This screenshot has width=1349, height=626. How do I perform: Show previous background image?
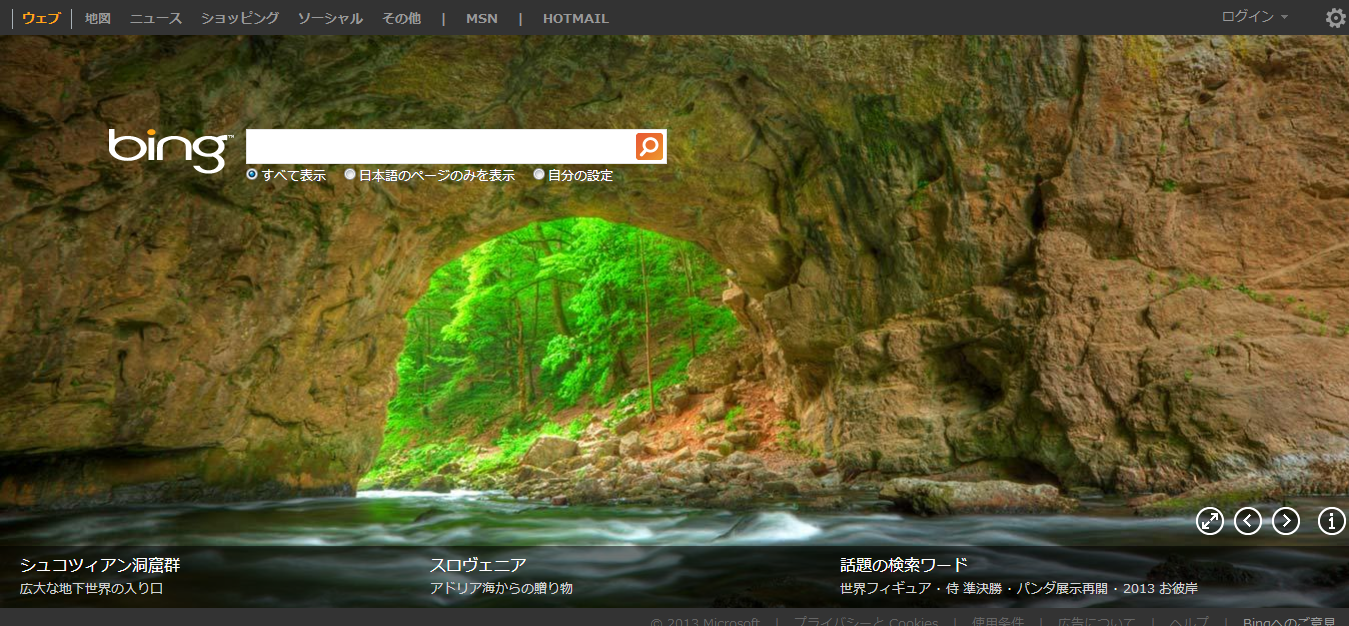click(x=1248, y=521)
